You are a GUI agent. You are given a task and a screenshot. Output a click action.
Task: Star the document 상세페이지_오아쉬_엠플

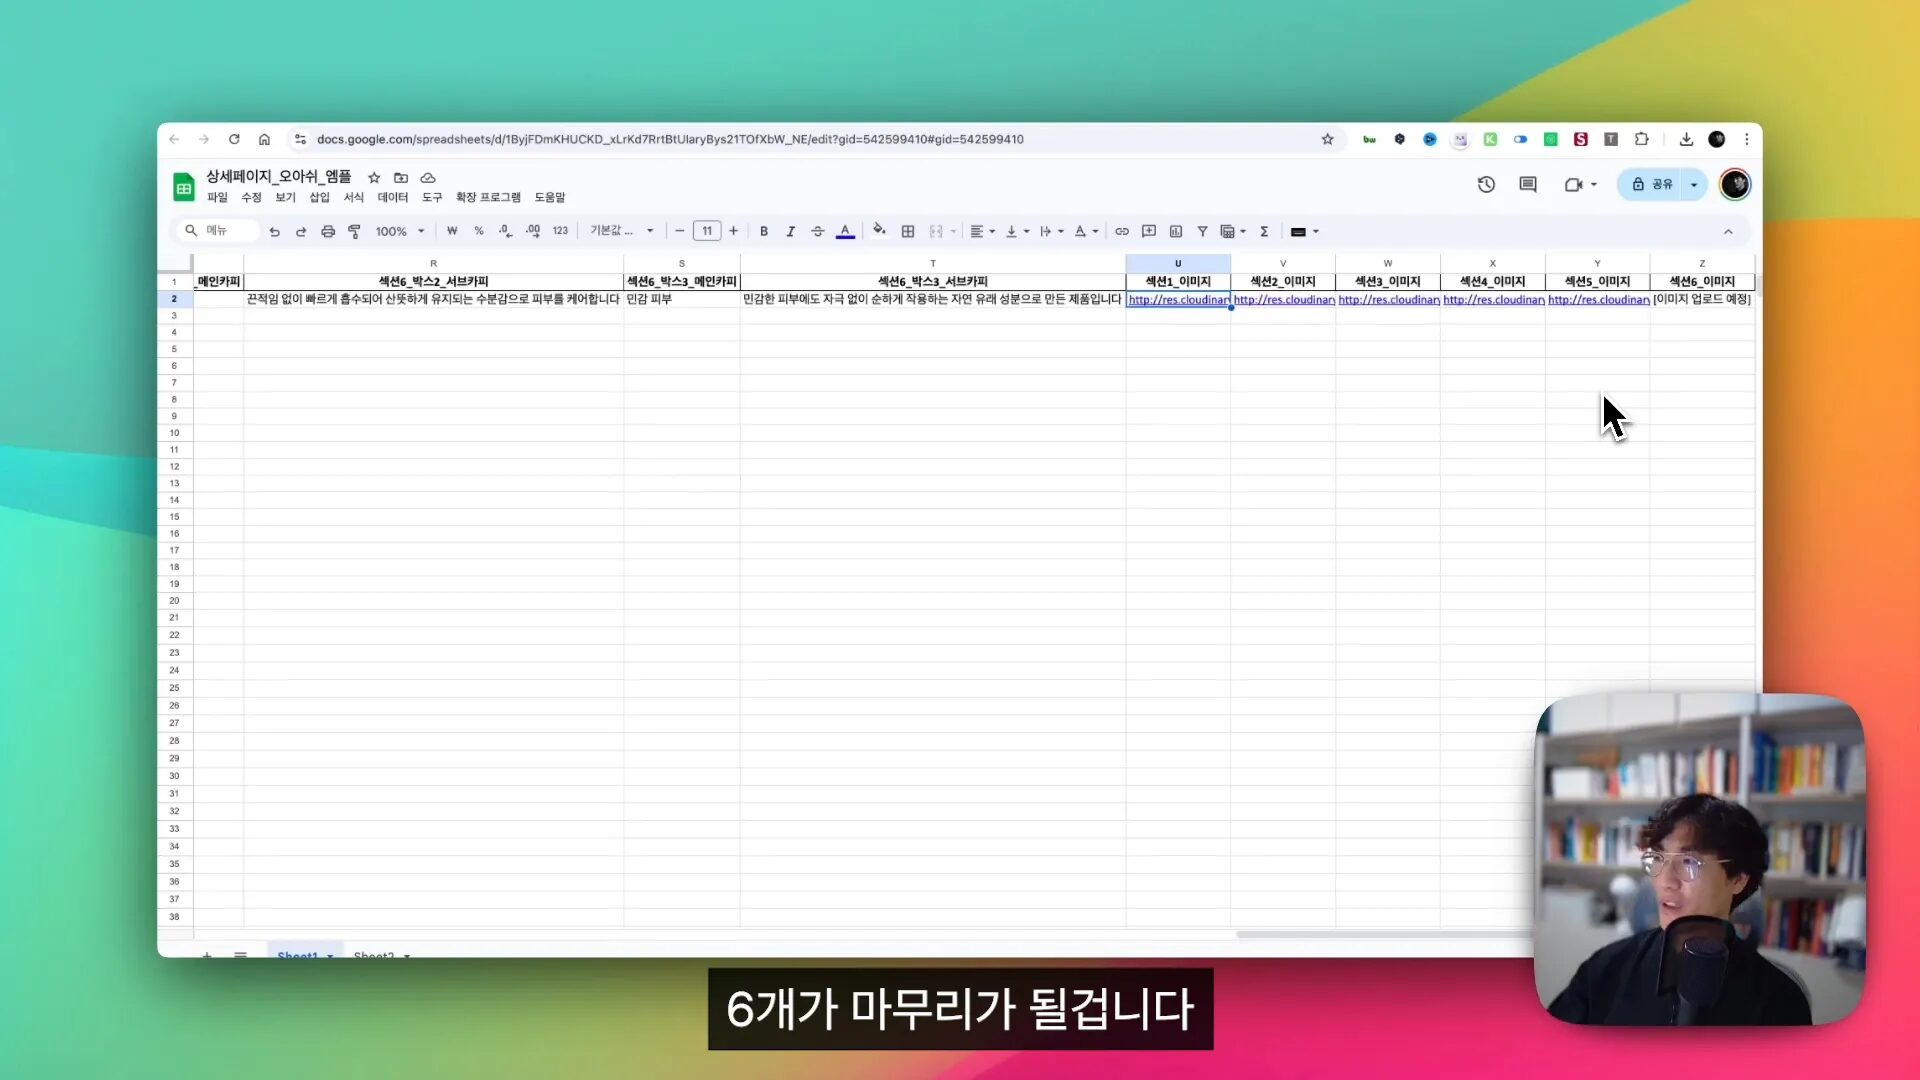[x=374, y=177]
